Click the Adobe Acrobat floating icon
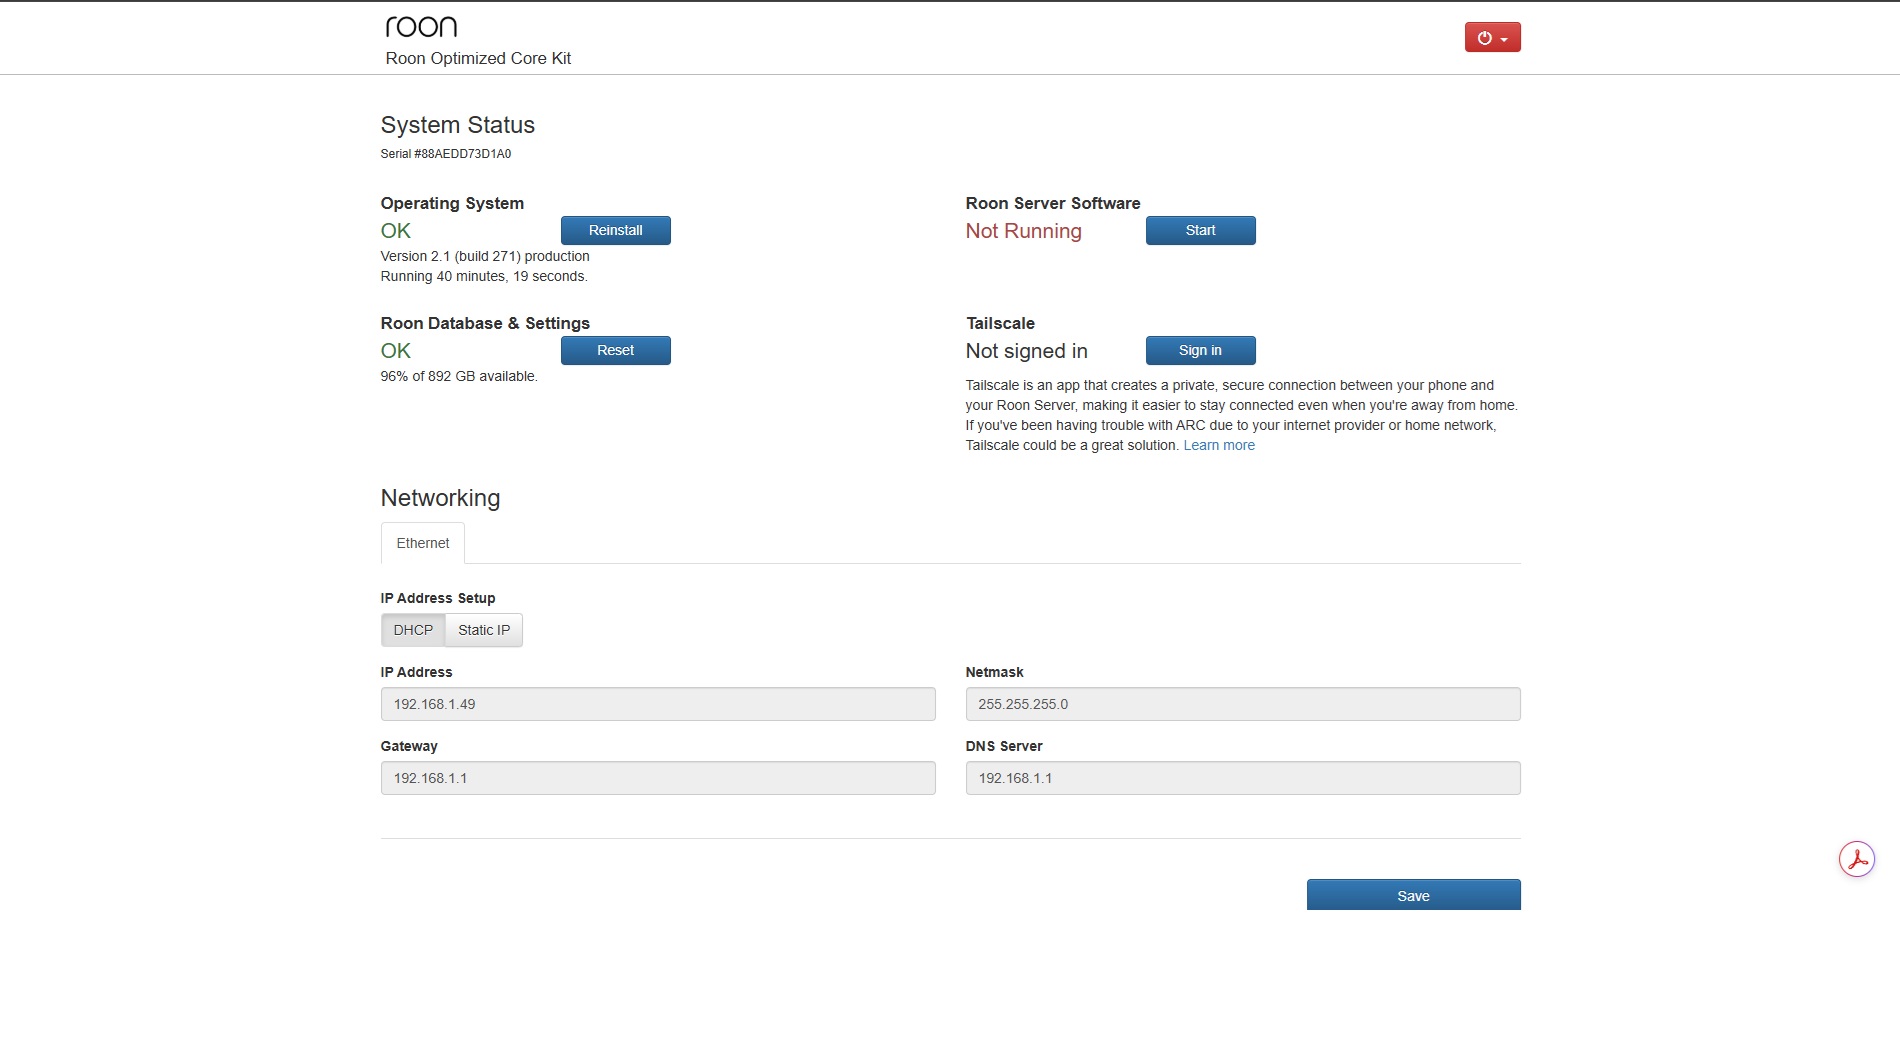The height and width of the screenshot is (1053, 1900). pyautogui.click(x=1857, y=859)
